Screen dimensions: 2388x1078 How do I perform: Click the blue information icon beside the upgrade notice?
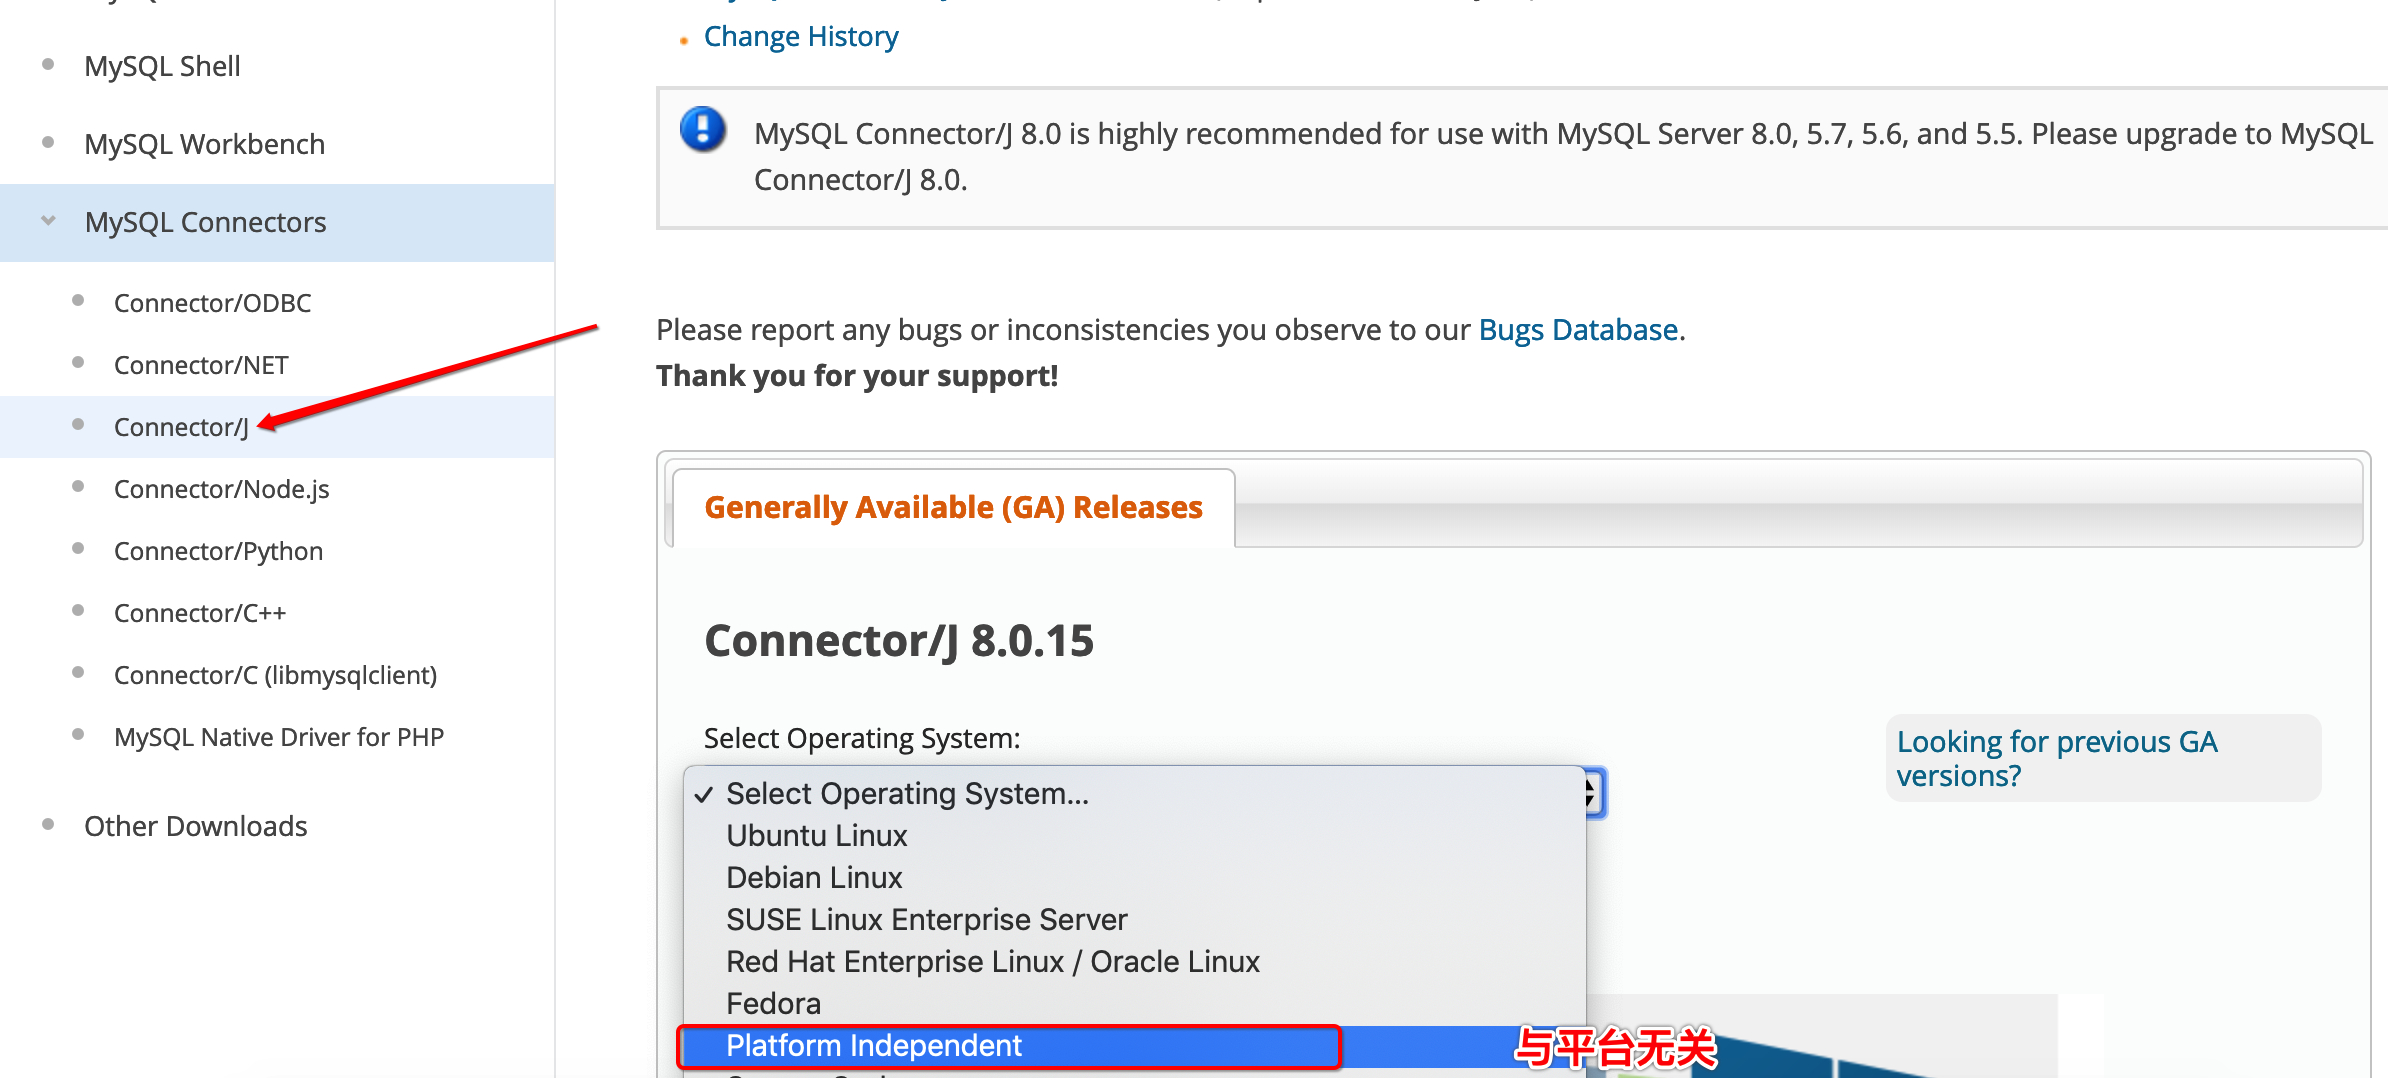click(x=701, y=131)
